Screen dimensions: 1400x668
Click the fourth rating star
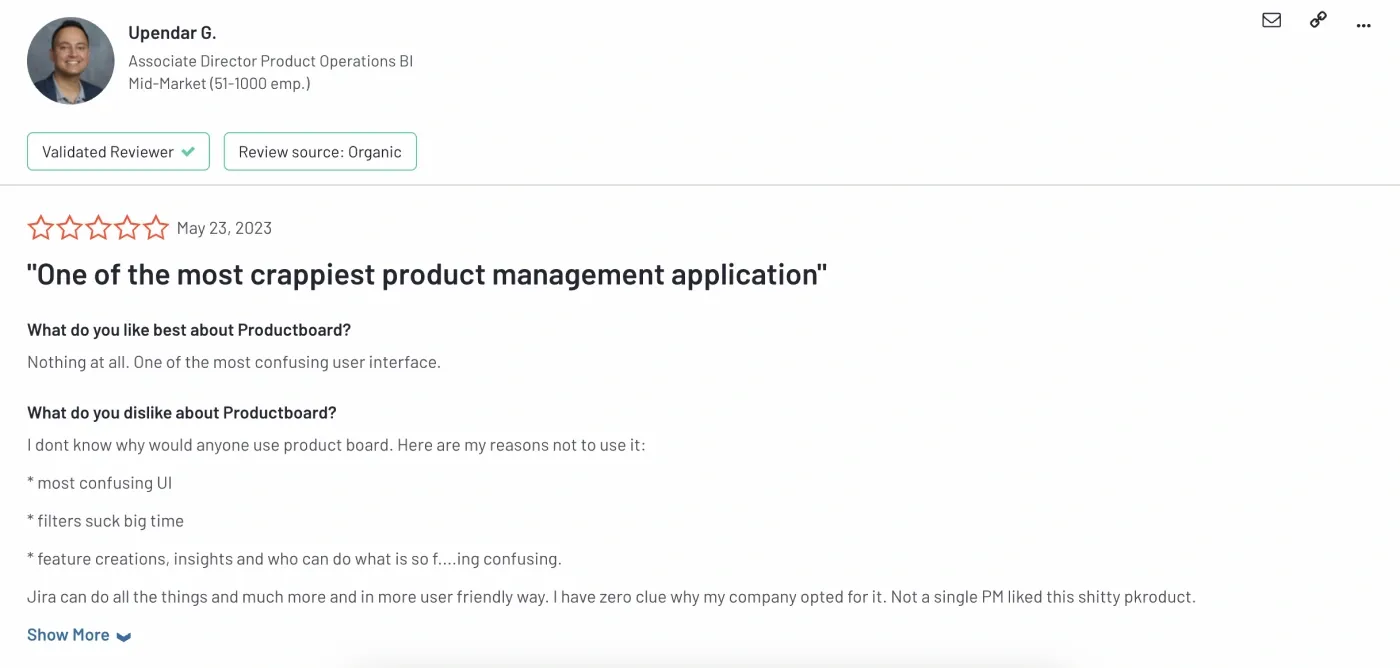(x=126, y=227)
